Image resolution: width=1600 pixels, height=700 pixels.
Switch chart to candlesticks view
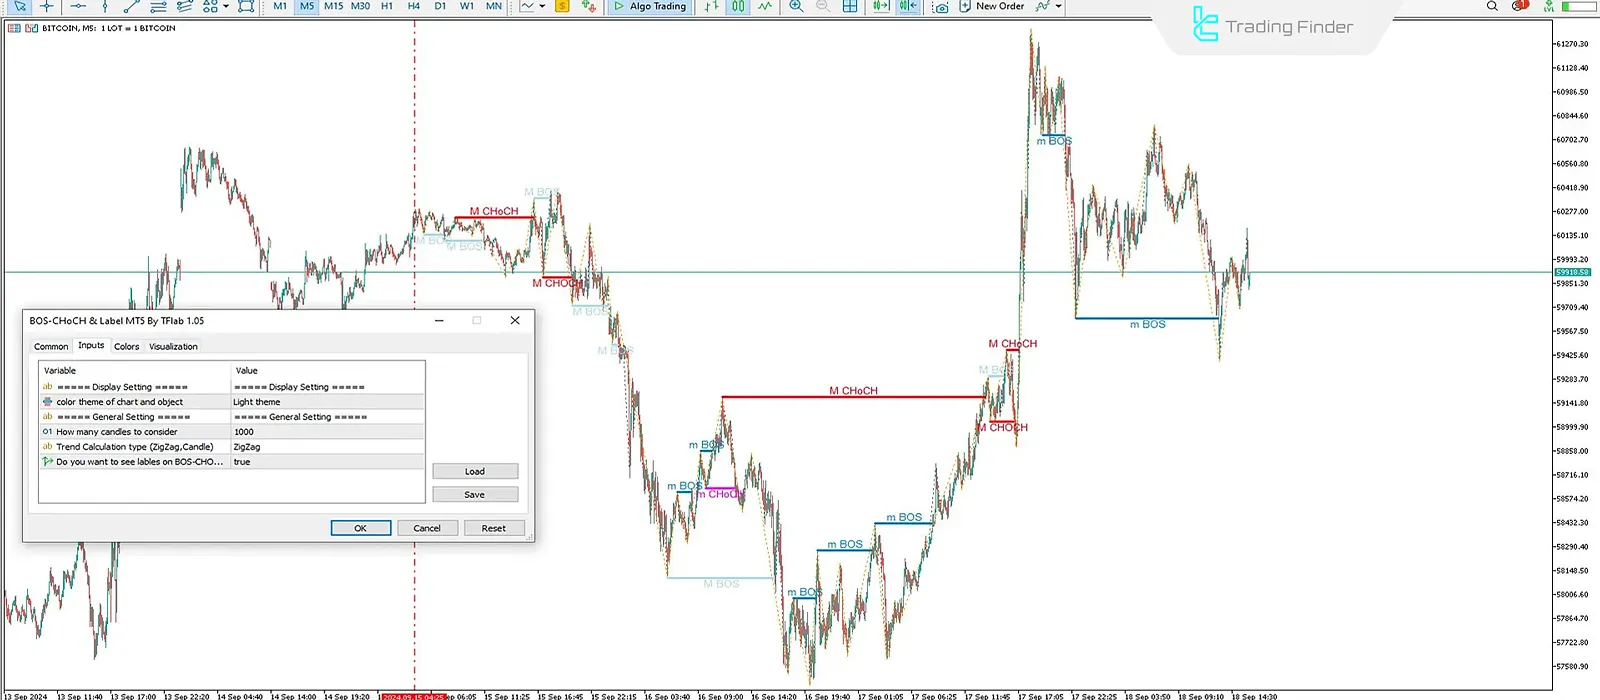(x=737, y=6)
